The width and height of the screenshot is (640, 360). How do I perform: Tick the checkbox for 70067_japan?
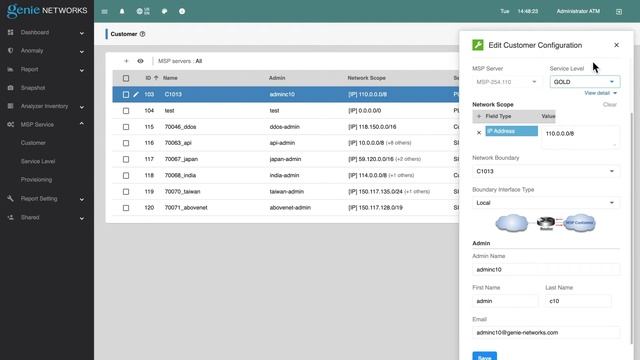pos(126,159)
